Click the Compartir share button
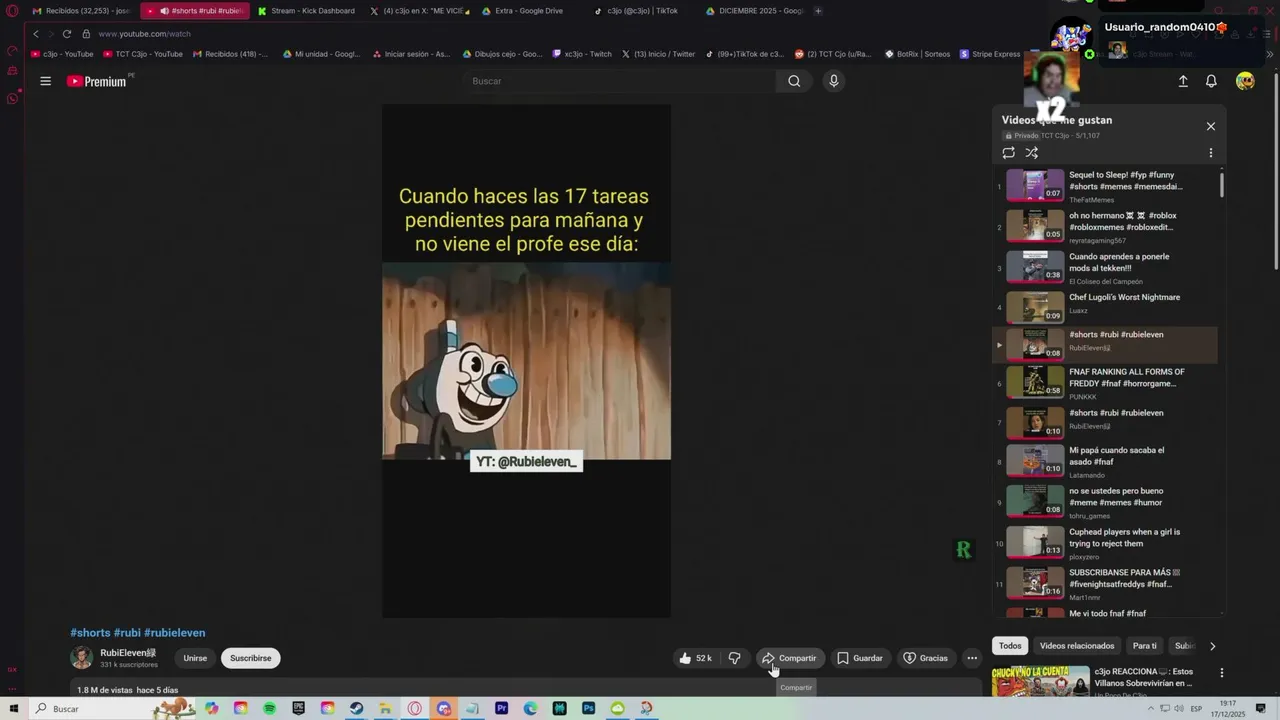The width and height of the screenshot is (1280, 720). [789, 658]
